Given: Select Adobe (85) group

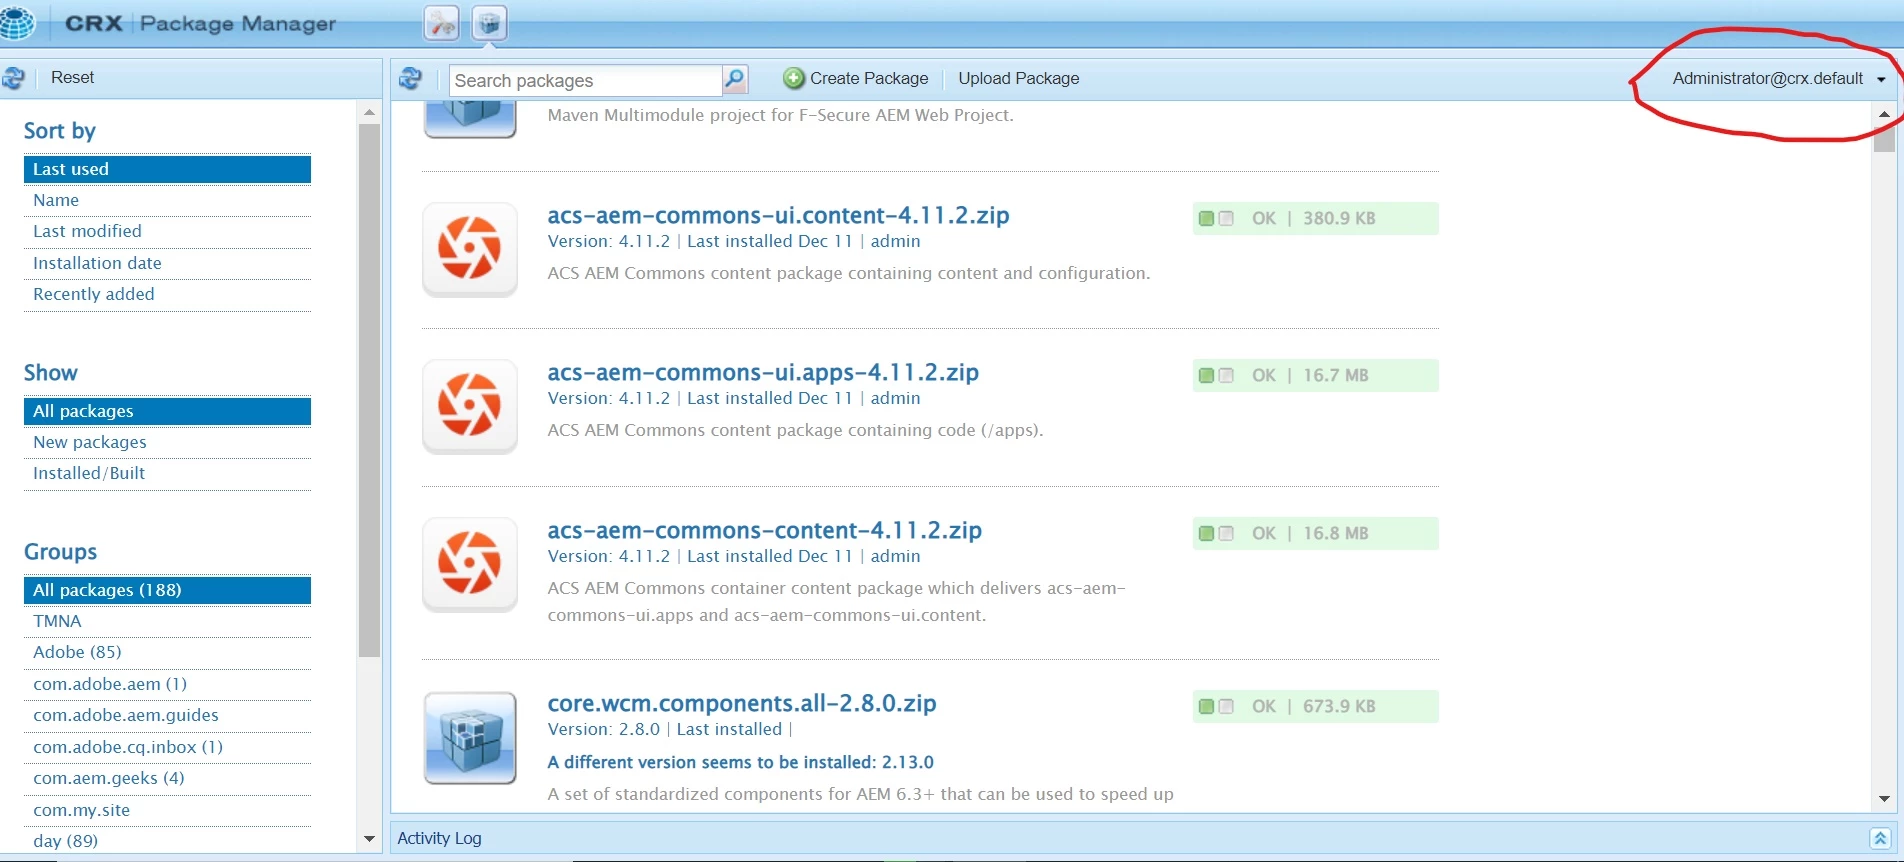Looking at the screenshot, I should pyautogui.click(x=167, y=652).
